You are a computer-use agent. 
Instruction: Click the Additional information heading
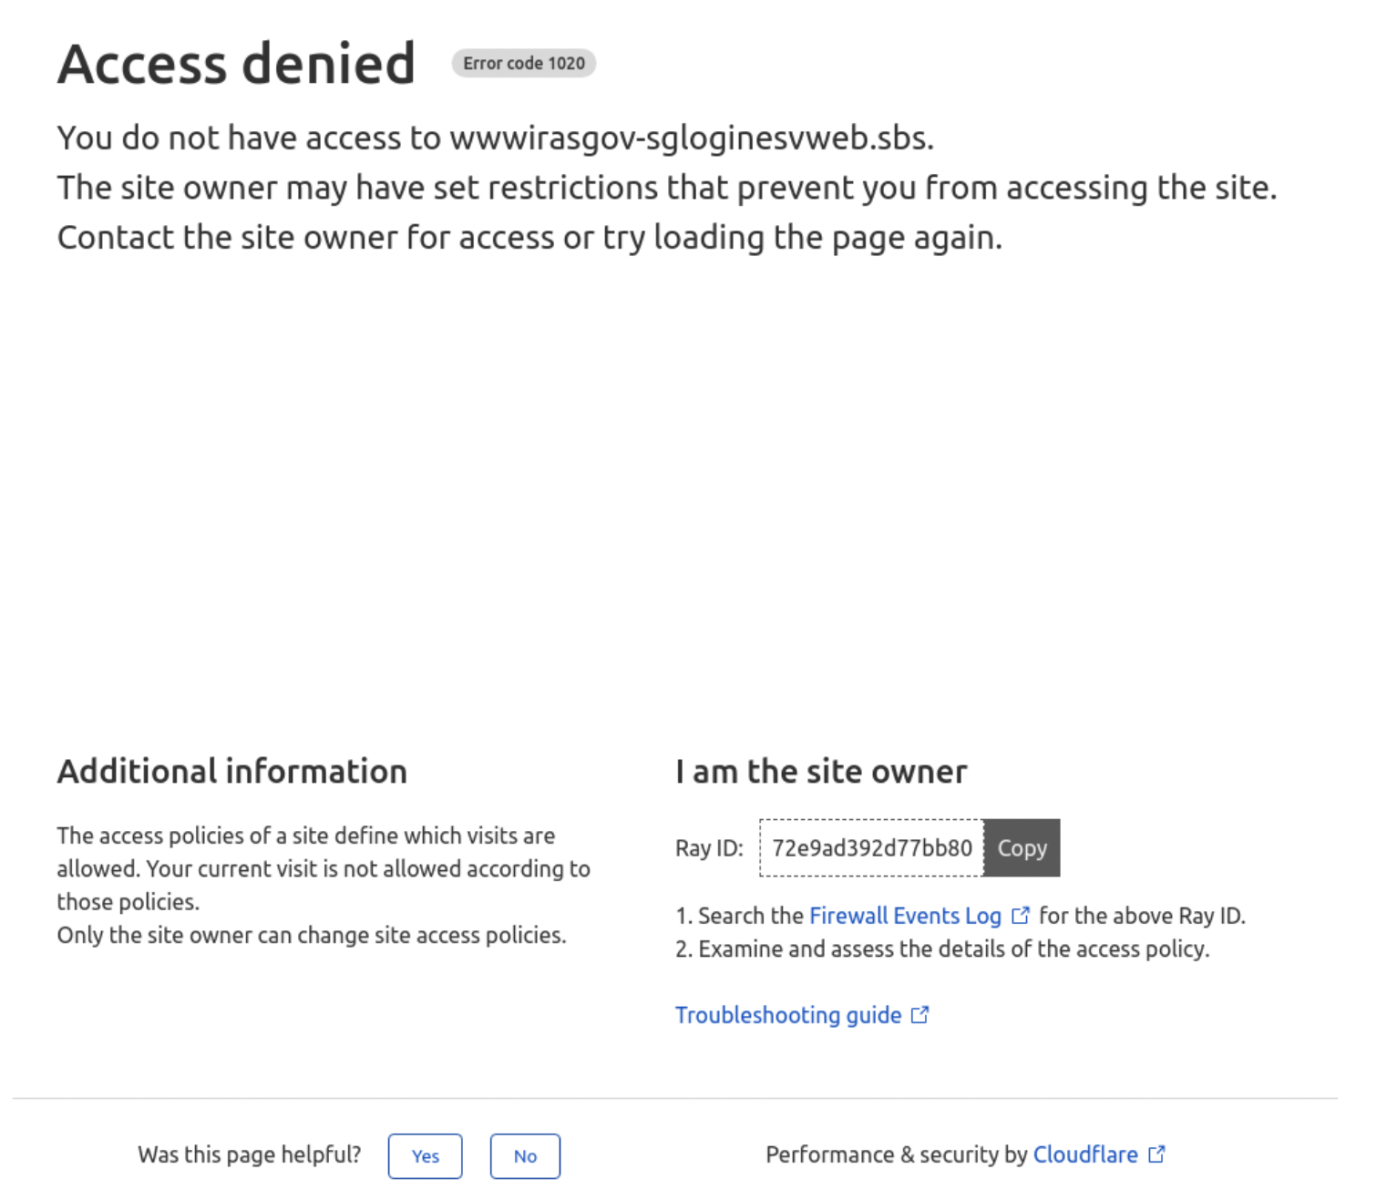click(232, 771)
